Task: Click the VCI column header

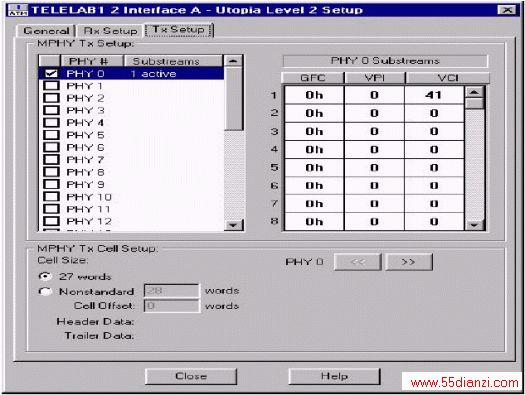Action: click(x=448, y=78)
